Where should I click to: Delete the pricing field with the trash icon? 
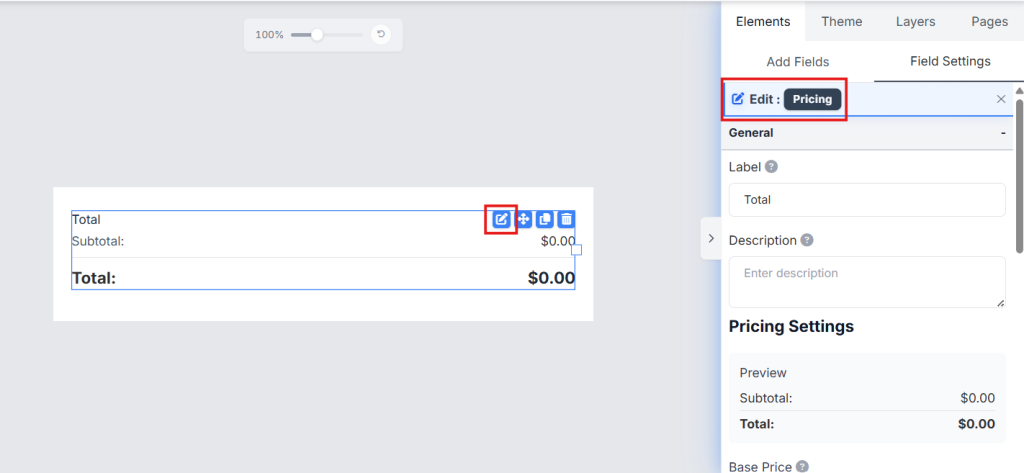tap(566, 219)
